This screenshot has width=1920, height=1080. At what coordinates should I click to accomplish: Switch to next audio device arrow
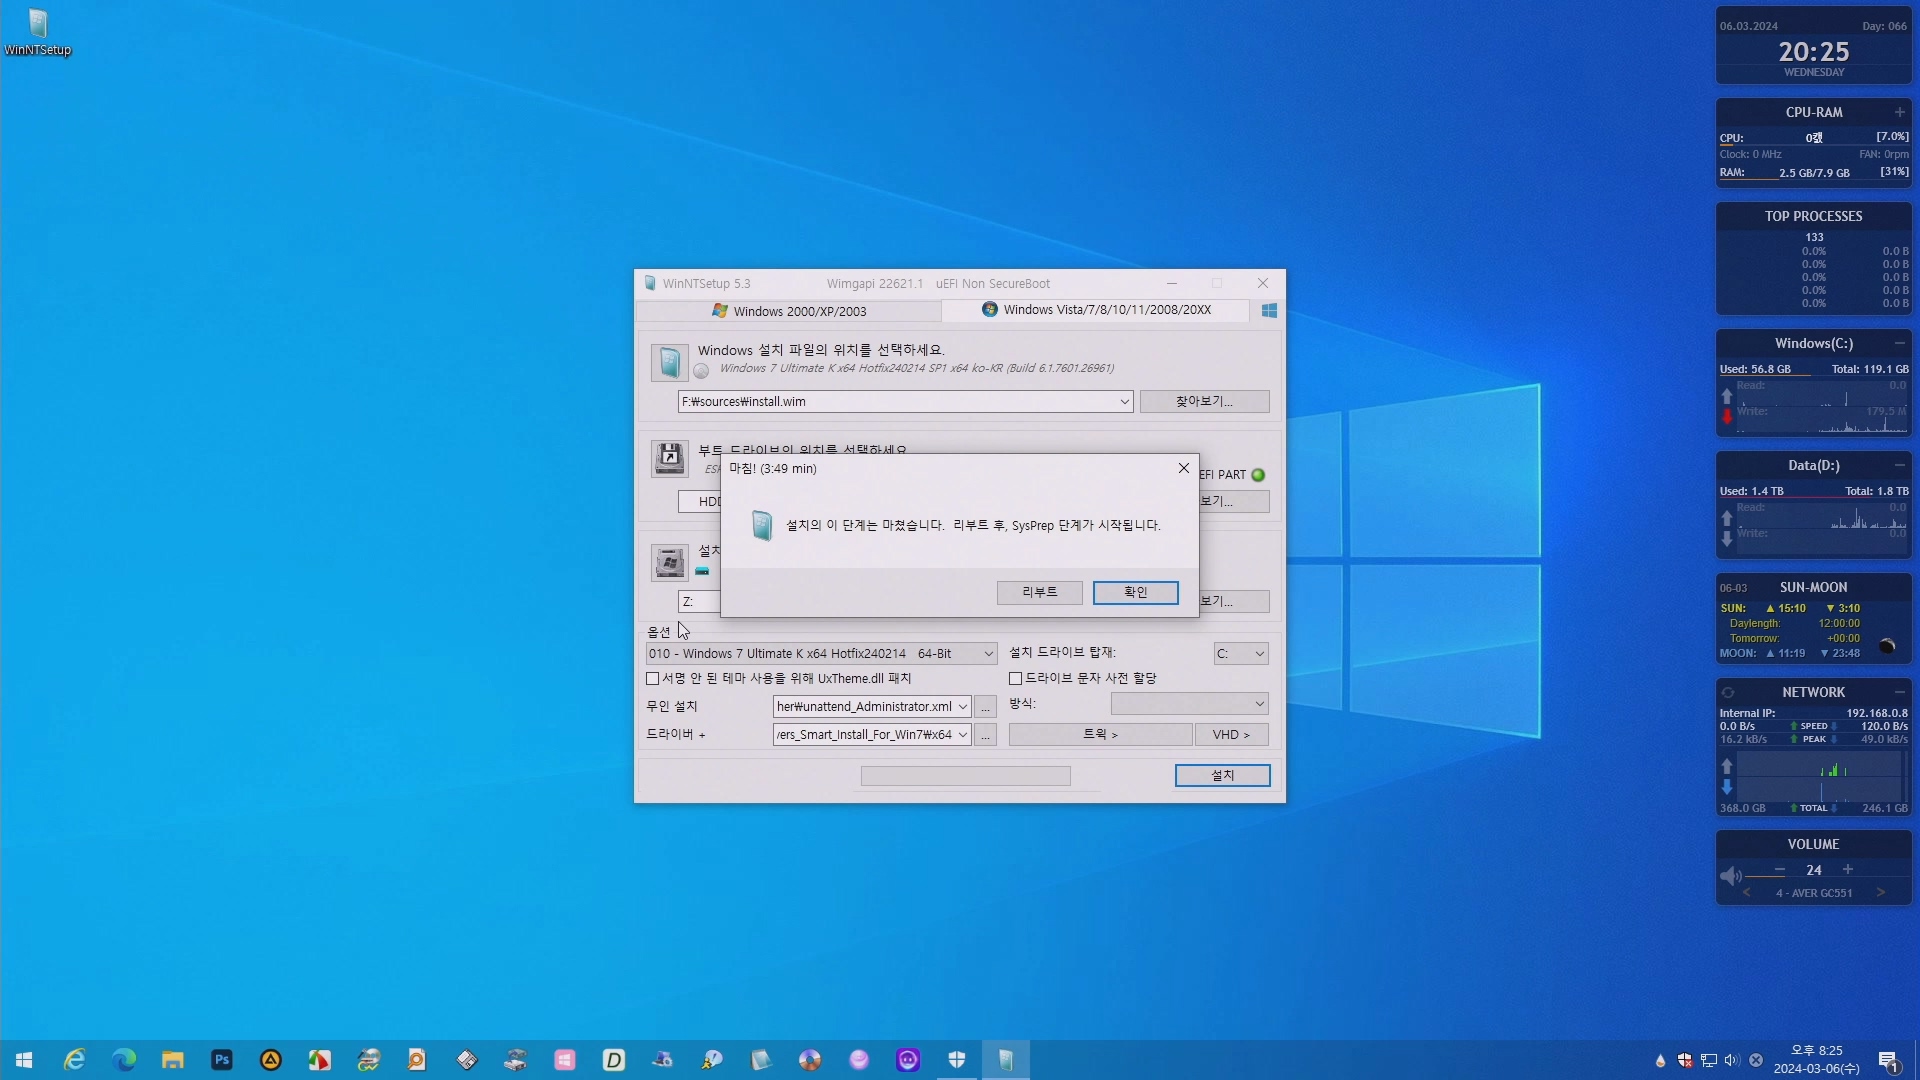1881,893
